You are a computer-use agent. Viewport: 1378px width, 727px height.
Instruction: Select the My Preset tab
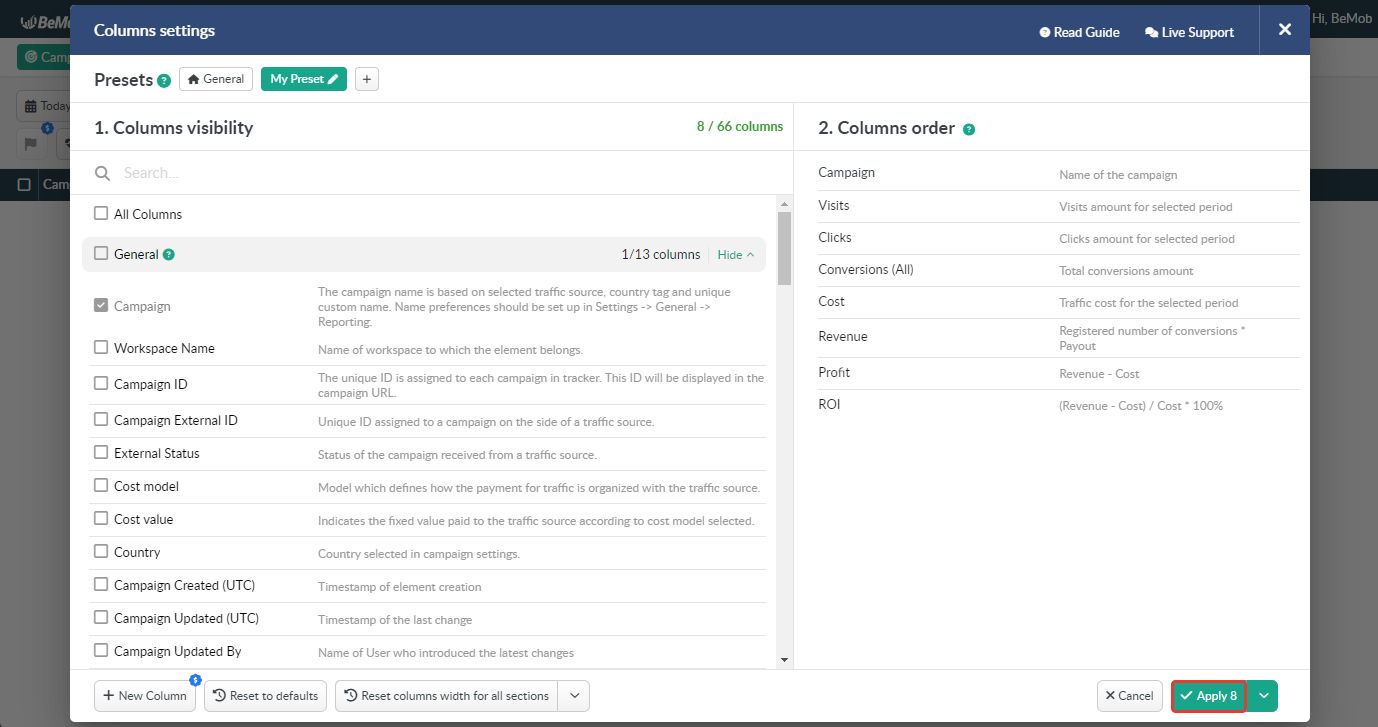point(303,79)
